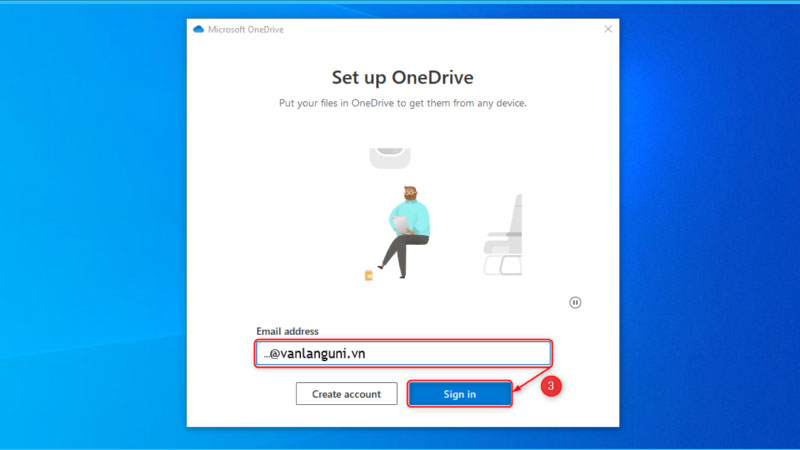Click the "Email address" label

coord(287,331)
